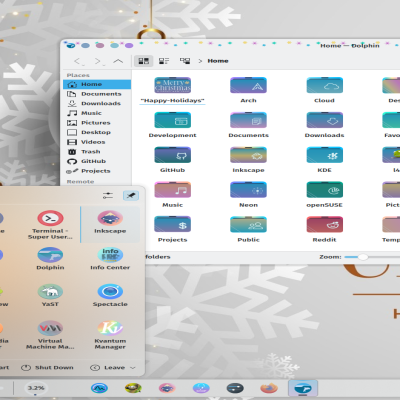Click the breadcrumb arrow before Home
This screenshot has width=400, height=400.
pyautogui.click(x=200, y=61)
